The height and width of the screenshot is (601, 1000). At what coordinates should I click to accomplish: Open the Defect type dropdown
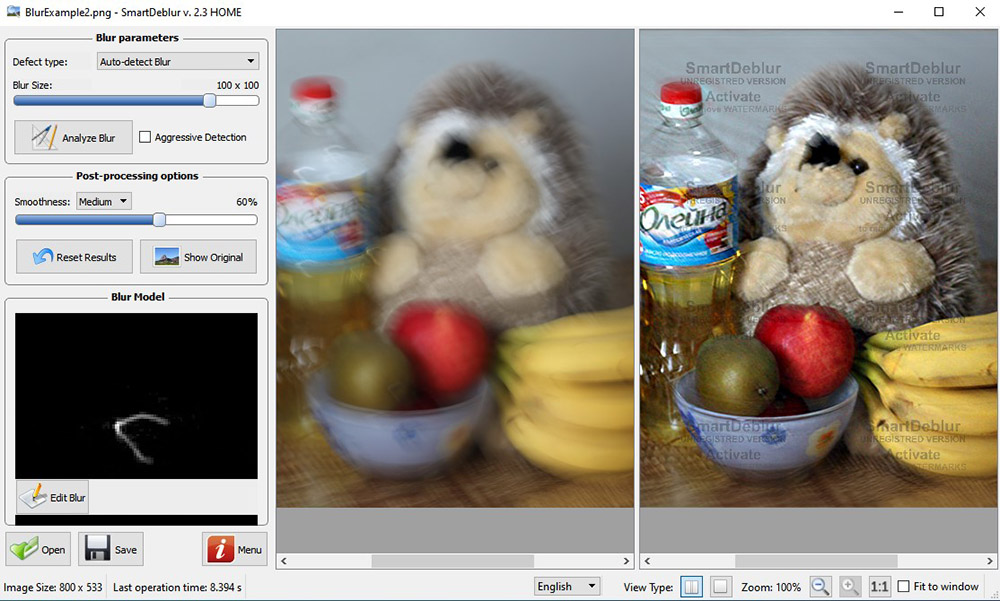click(x=176, y=61)
